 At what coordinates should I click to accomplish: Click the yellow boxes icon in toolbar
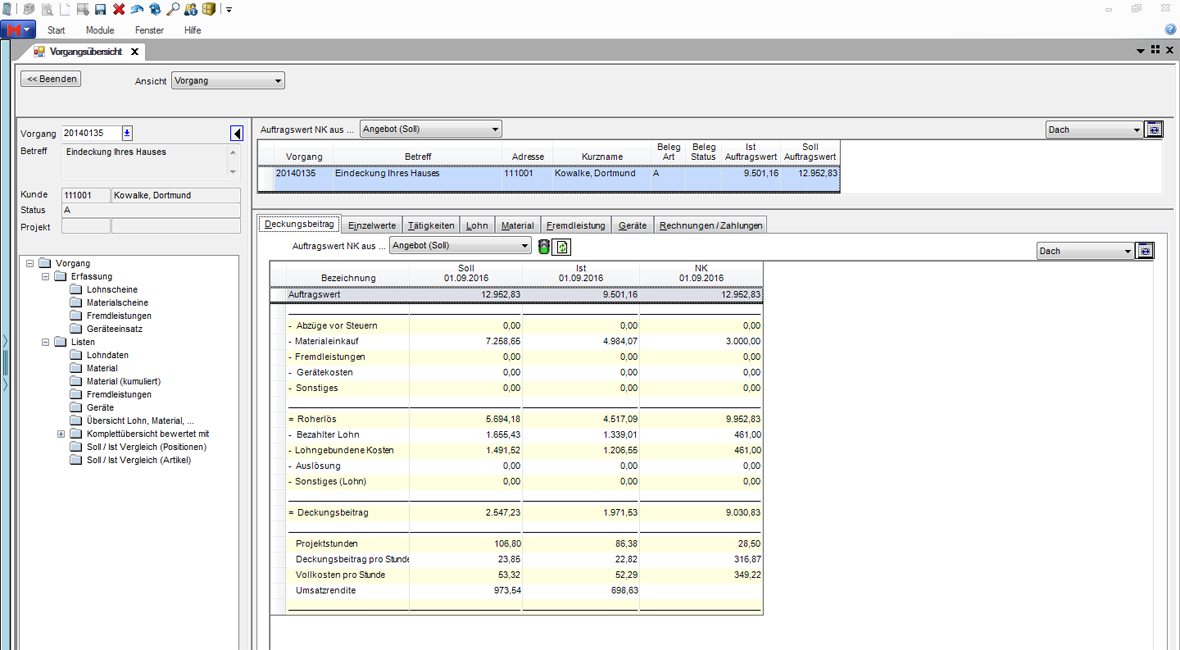tap(209, 9)
